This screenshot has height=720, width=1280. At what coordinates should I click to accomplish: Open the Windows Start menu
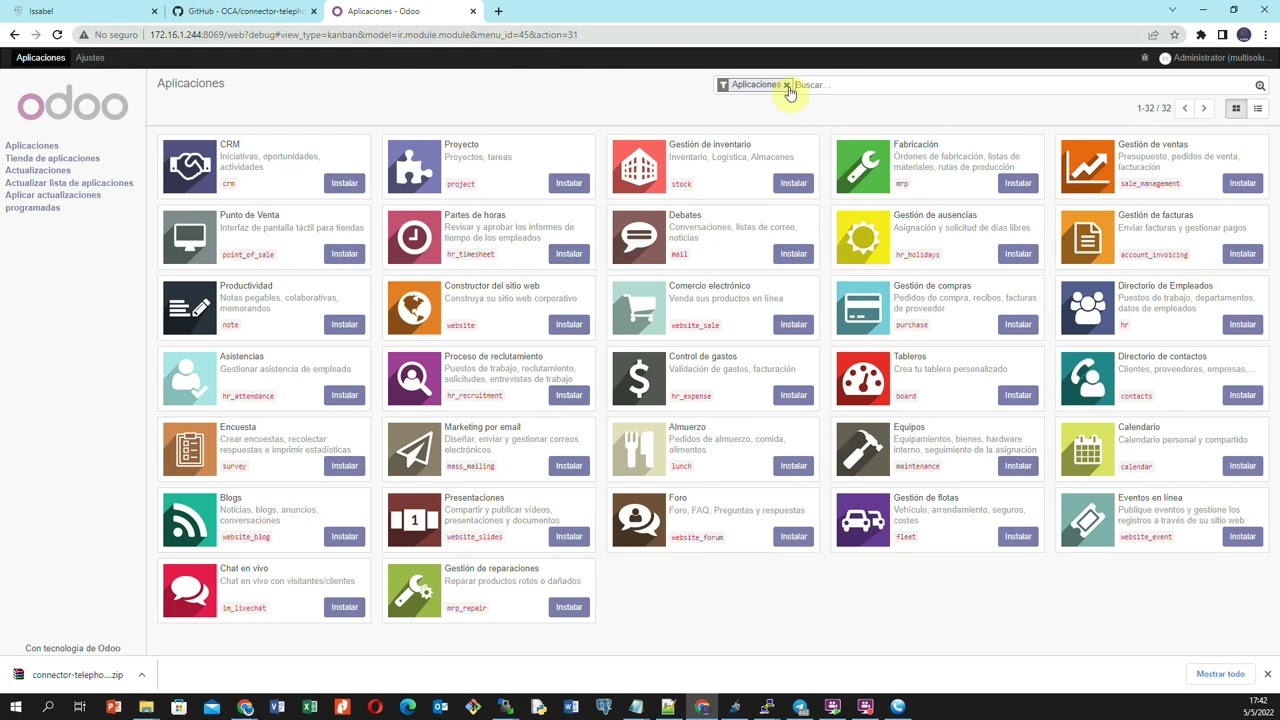click(15, 707)
